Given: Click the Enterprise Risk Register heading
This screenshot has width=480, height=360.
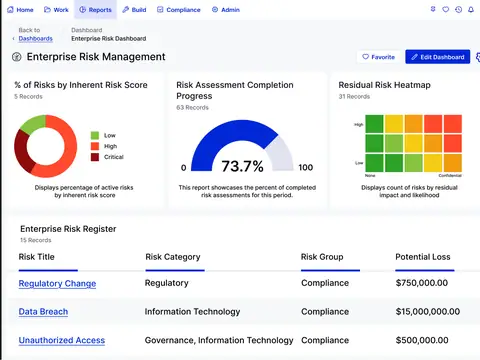Looking at the screenshot, I should (x=68, y=229).
